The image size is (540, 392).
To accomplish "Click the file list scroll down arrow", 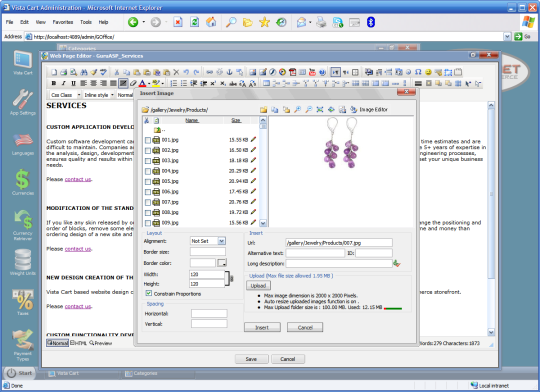I will (x=263, y=223).
